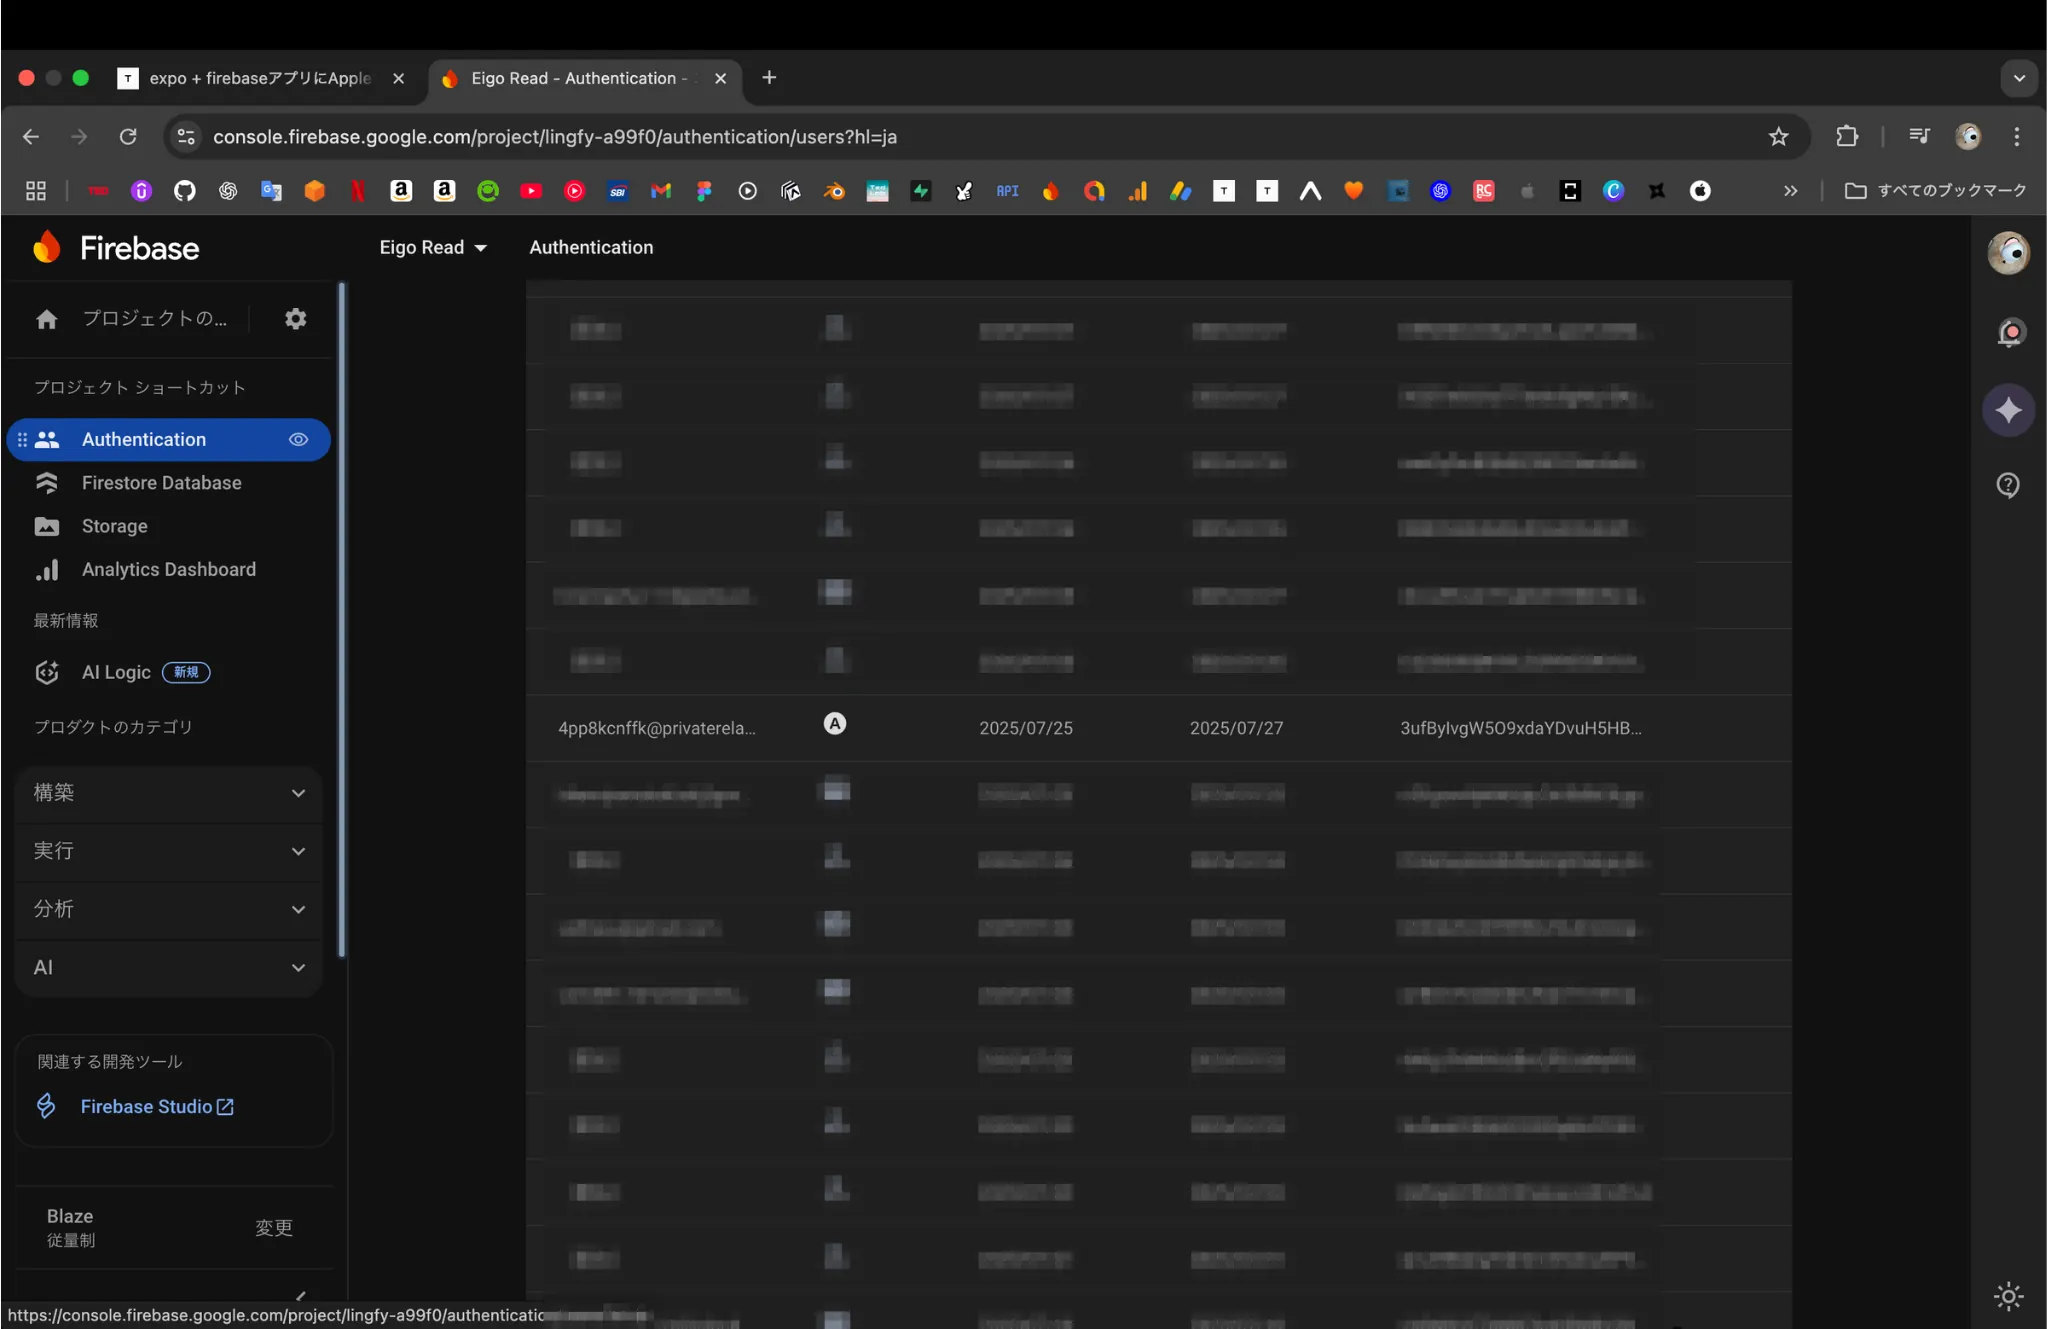Select Authentication in the sidebar menu
The width and height of the screenshot is (2048, 1329).
pyautogui.click(x=143, y=439)
